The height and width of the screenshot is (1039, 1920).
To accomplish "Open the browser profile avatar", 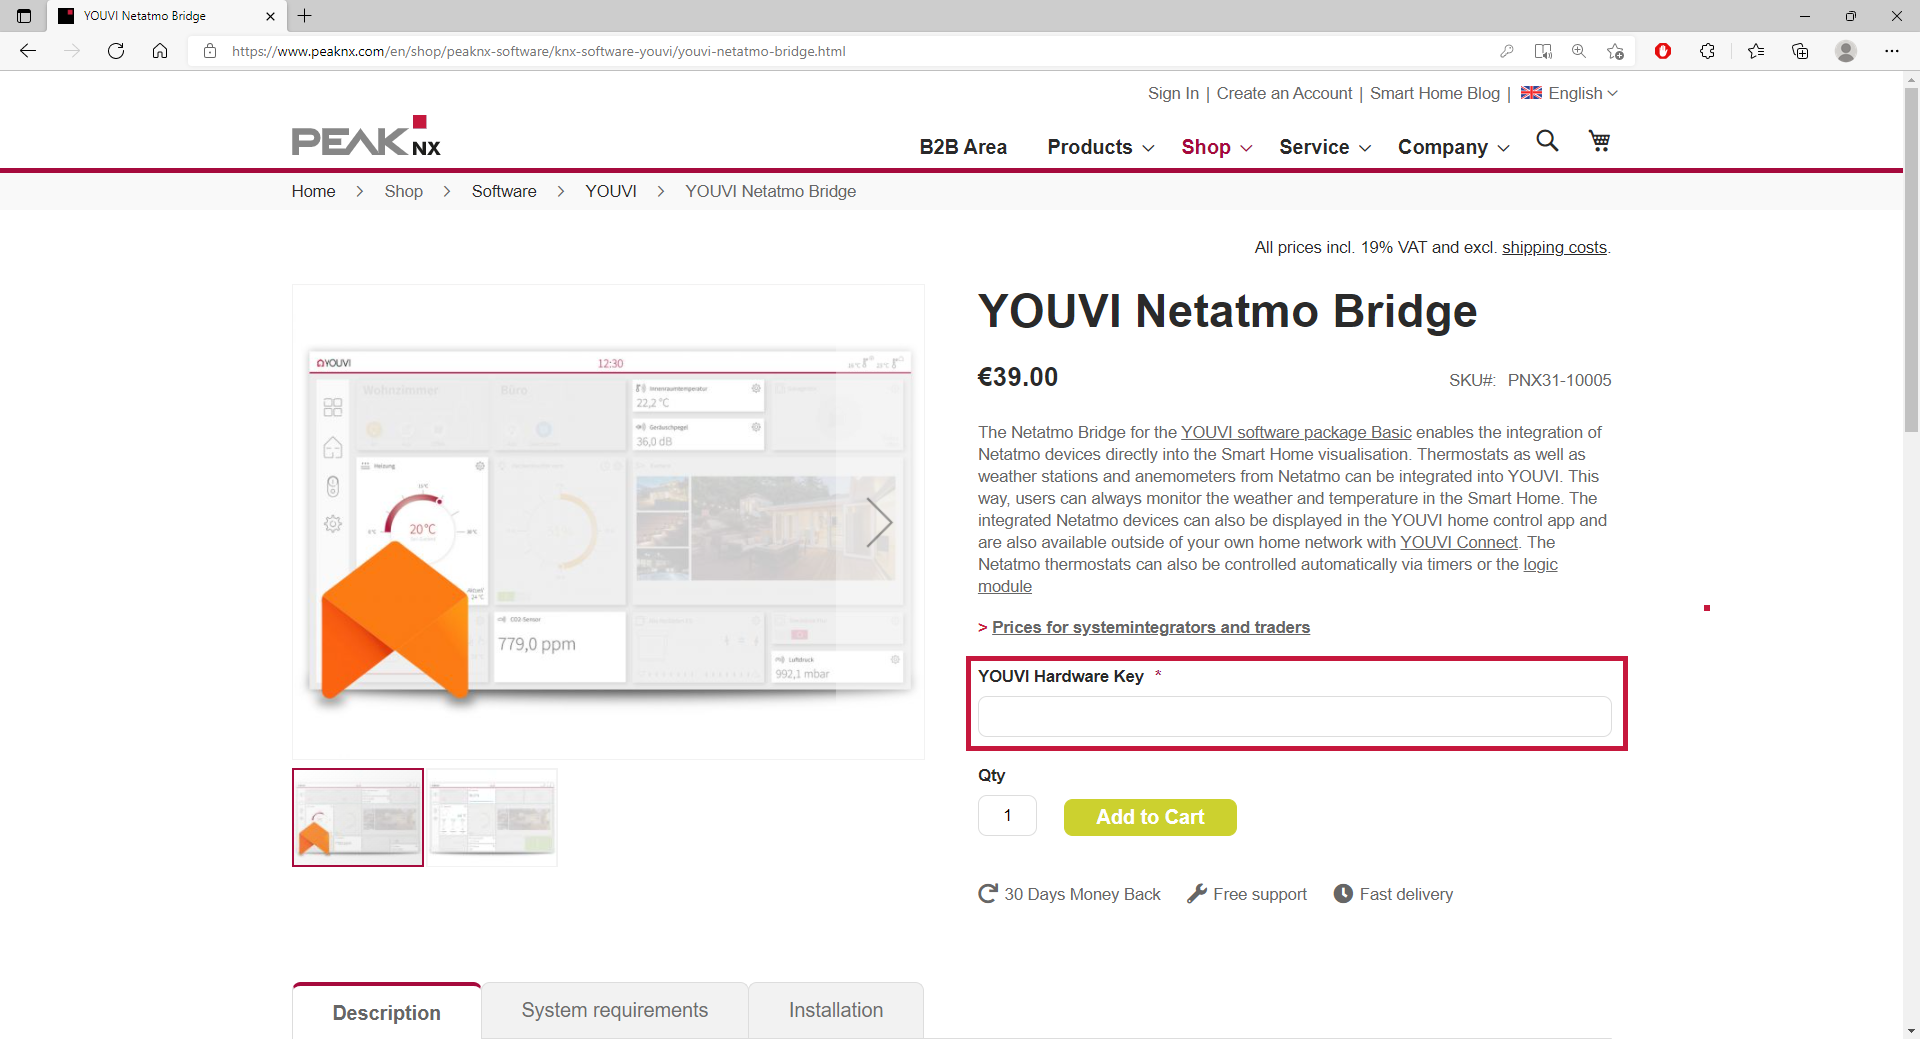I will (1846, 51).
